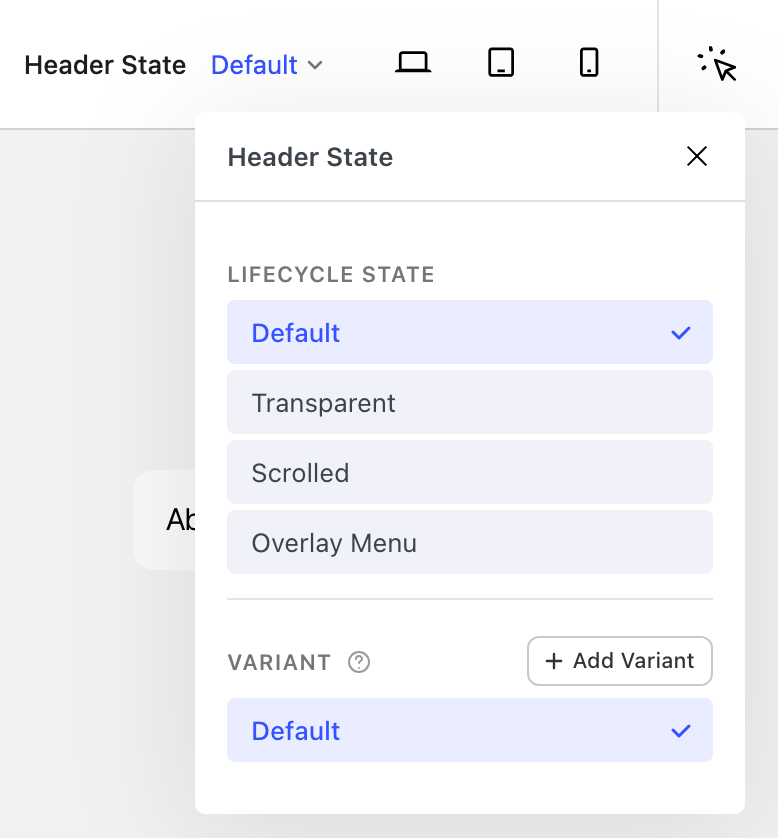Click the Add Variant button
The image size is (778, 838).
(x=619, y=661)
